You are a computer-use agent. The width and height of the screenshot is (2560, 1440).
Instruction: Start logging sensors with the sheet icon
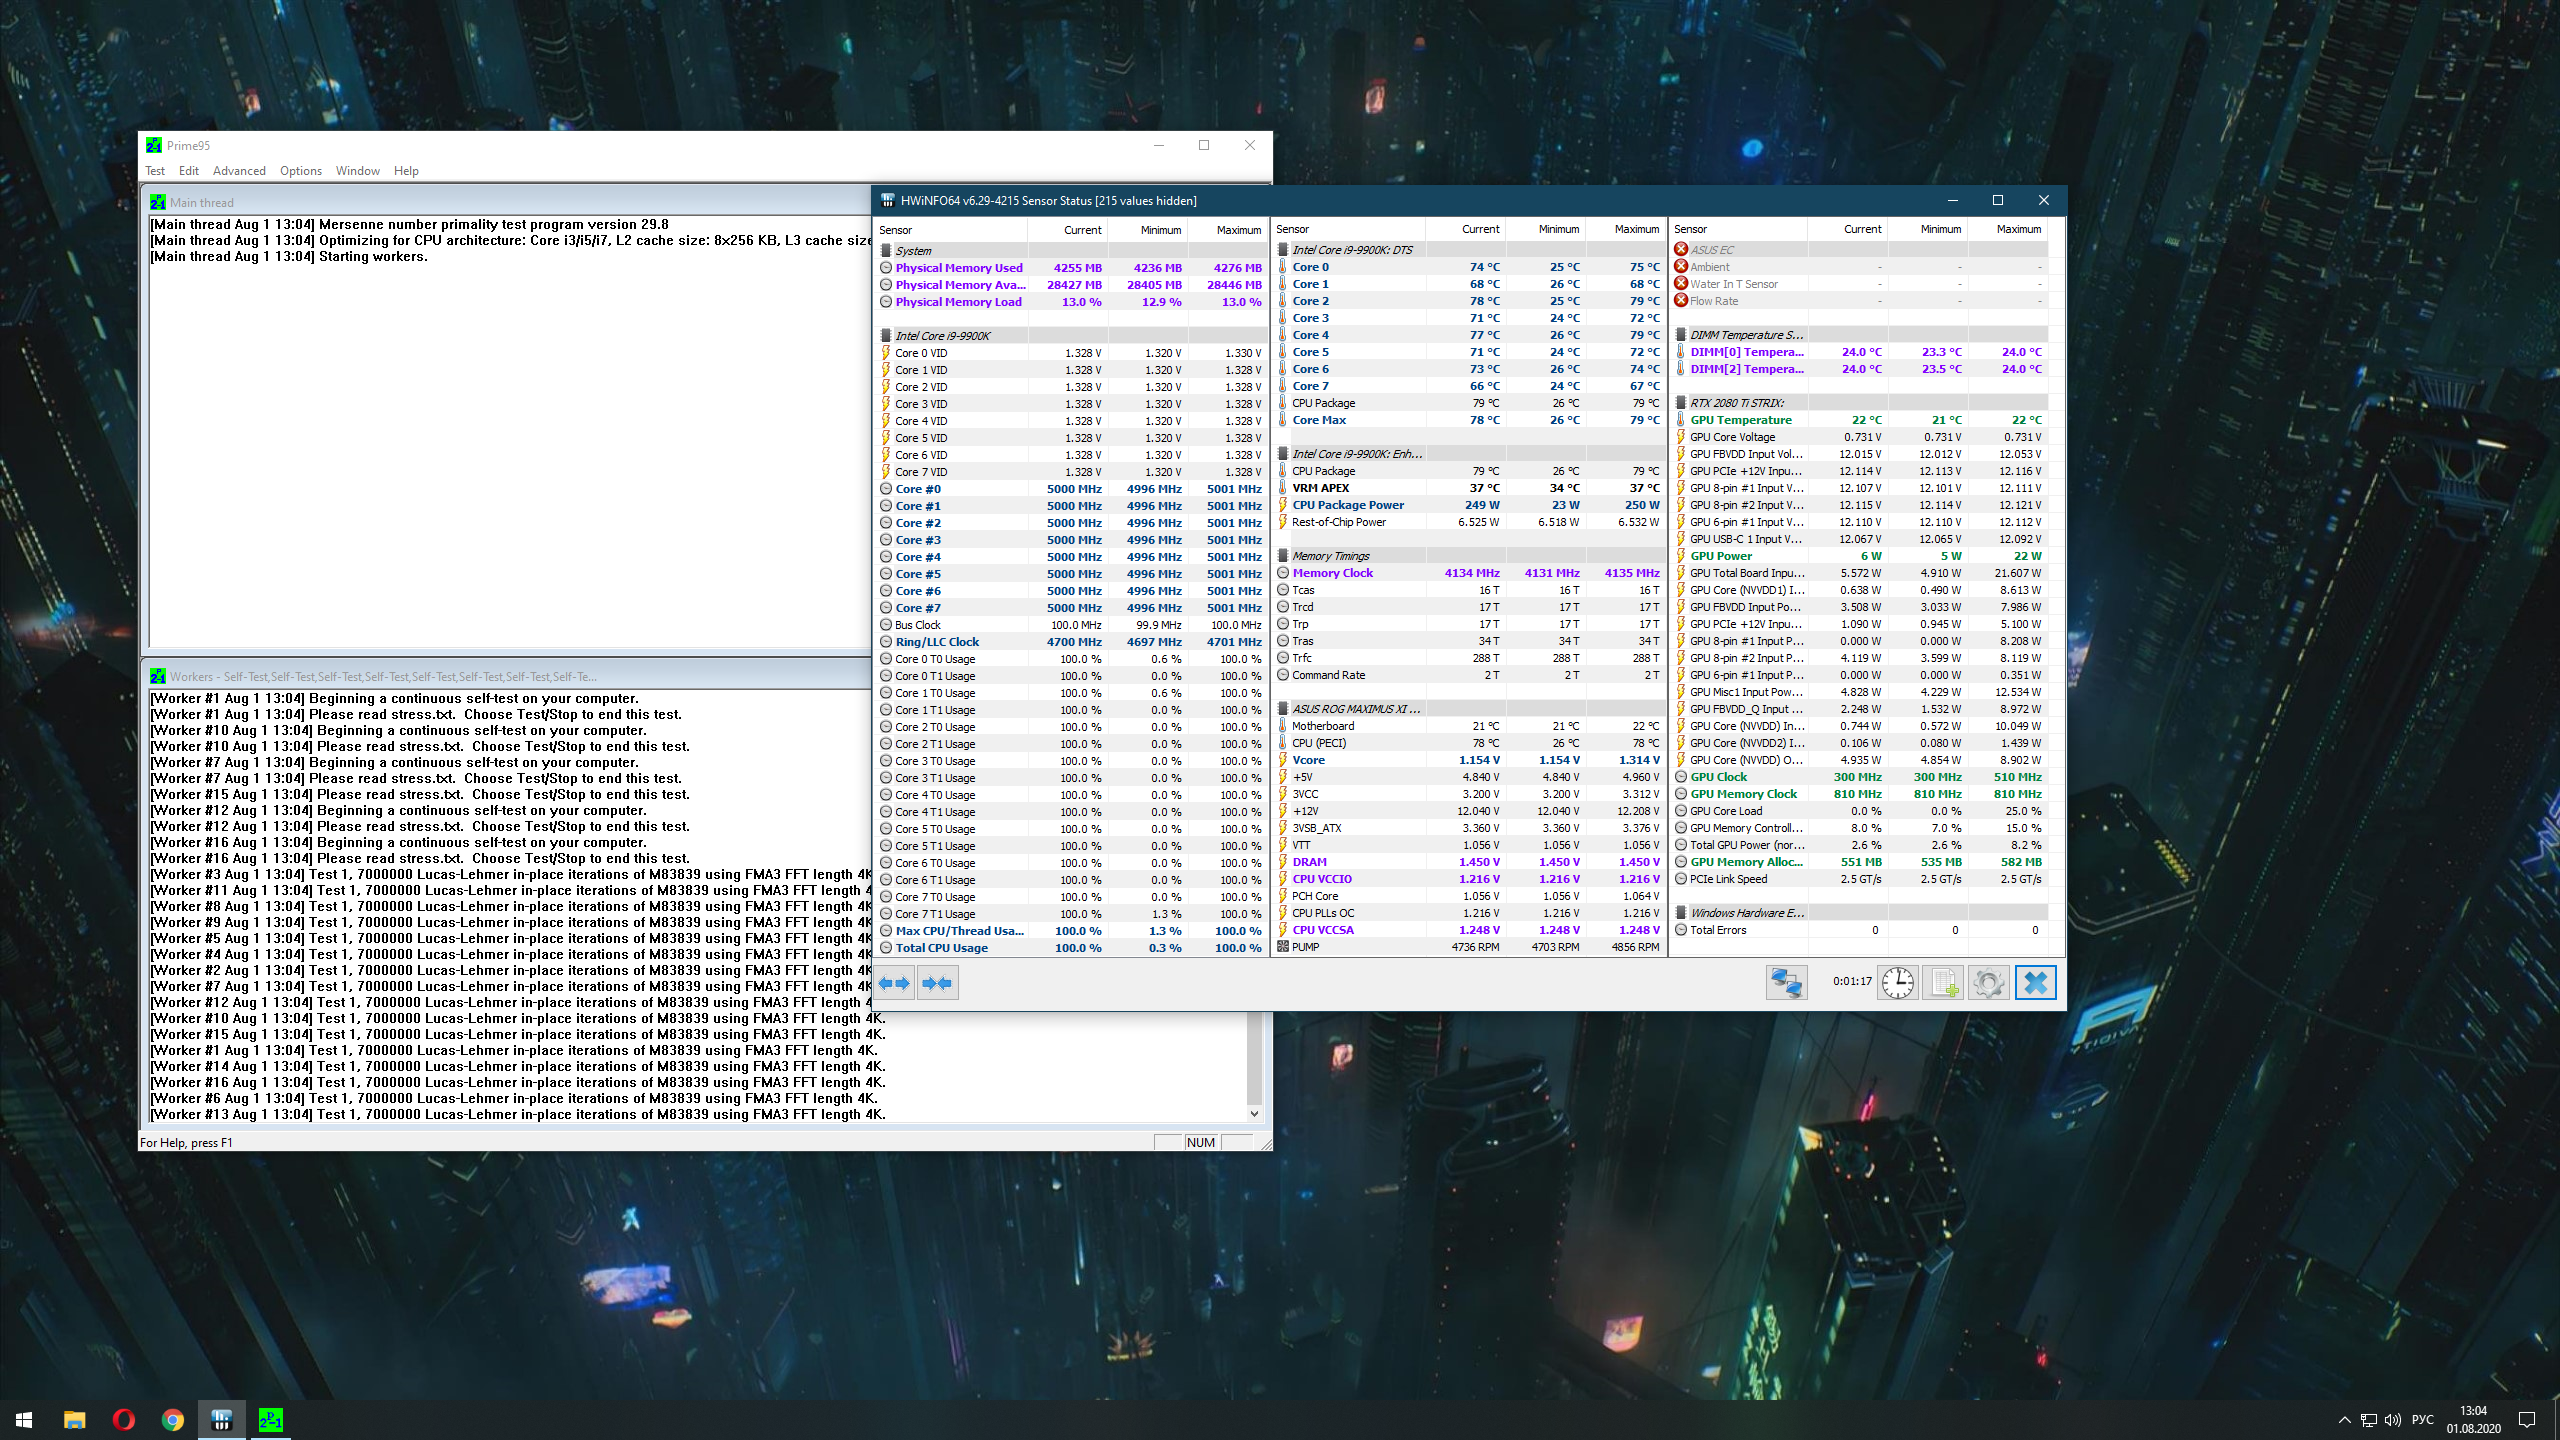point(1943,983)
